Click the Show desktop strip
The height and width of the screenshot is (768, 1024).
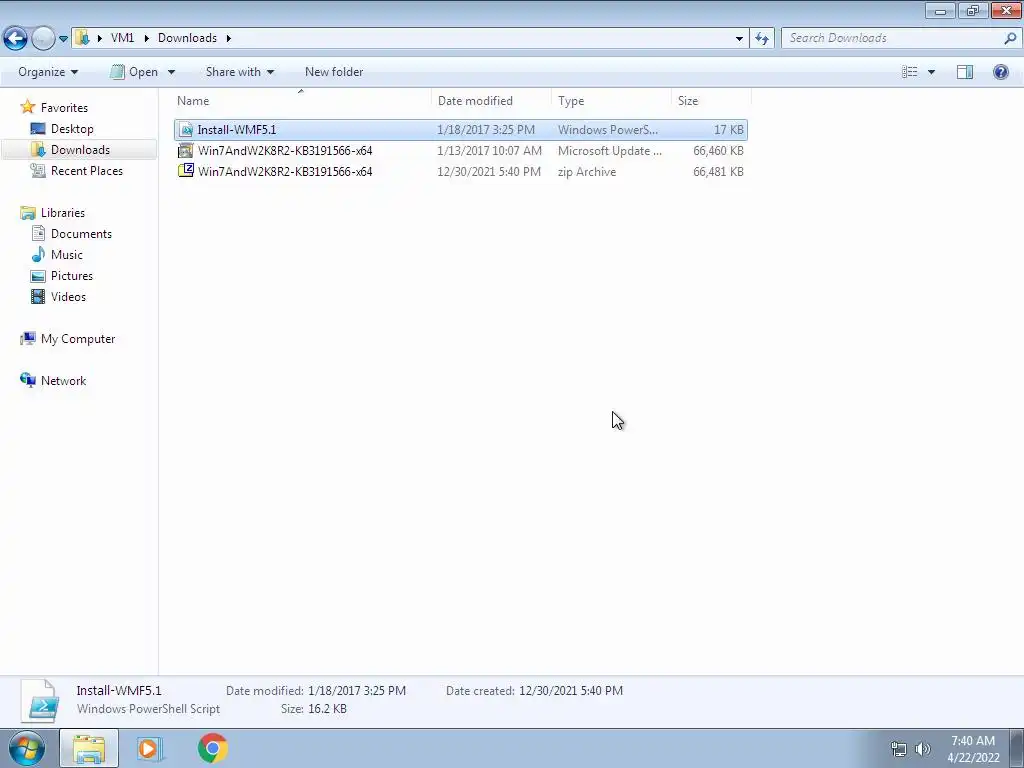coord(1017,748)
